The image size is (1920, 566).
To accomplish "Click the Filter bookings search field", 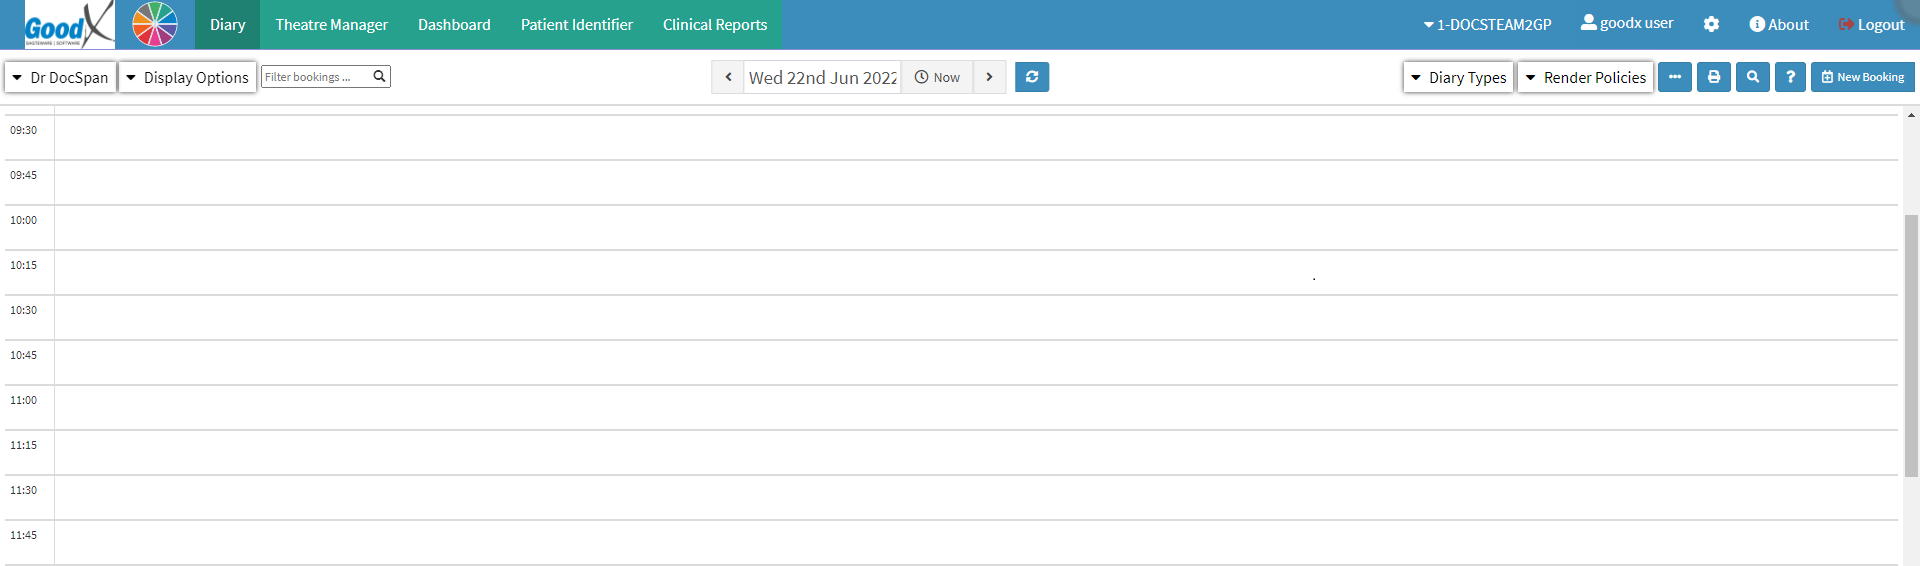I will click(x=315, y=77).
